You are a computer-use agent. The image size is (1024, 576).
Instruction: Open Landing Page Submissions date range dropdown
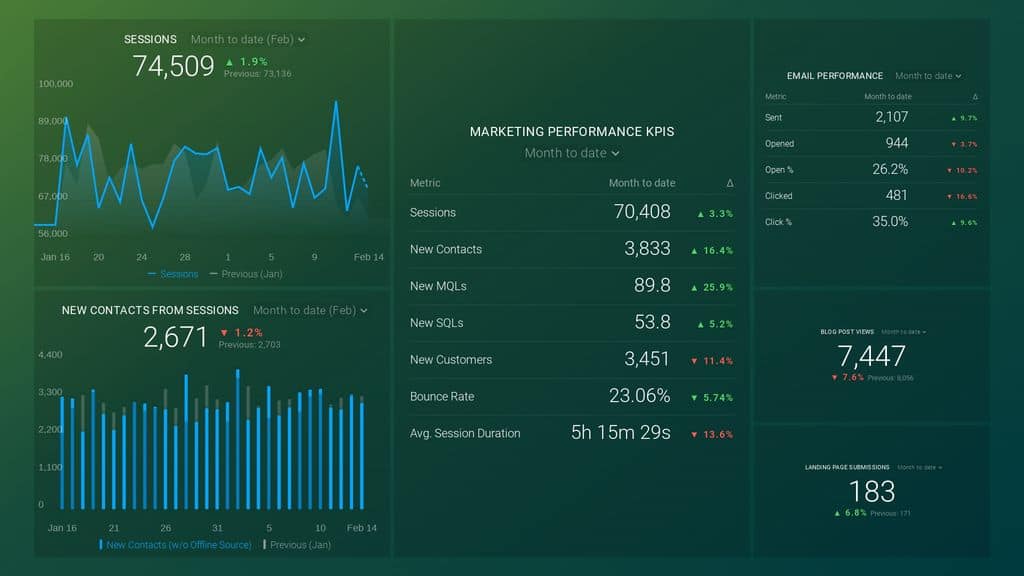(x=919, y=467)
